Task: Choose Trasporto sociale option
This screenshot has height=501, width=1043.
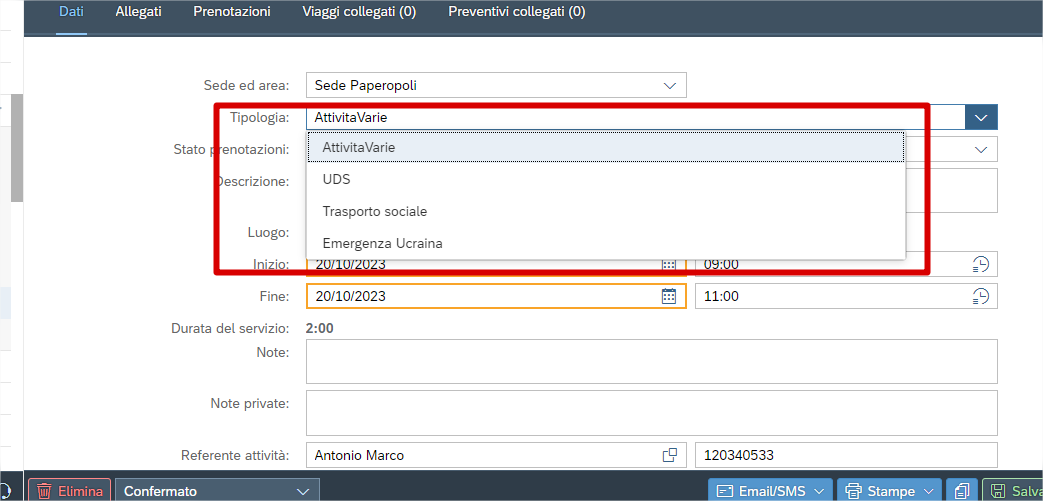Action: [375, 211]
